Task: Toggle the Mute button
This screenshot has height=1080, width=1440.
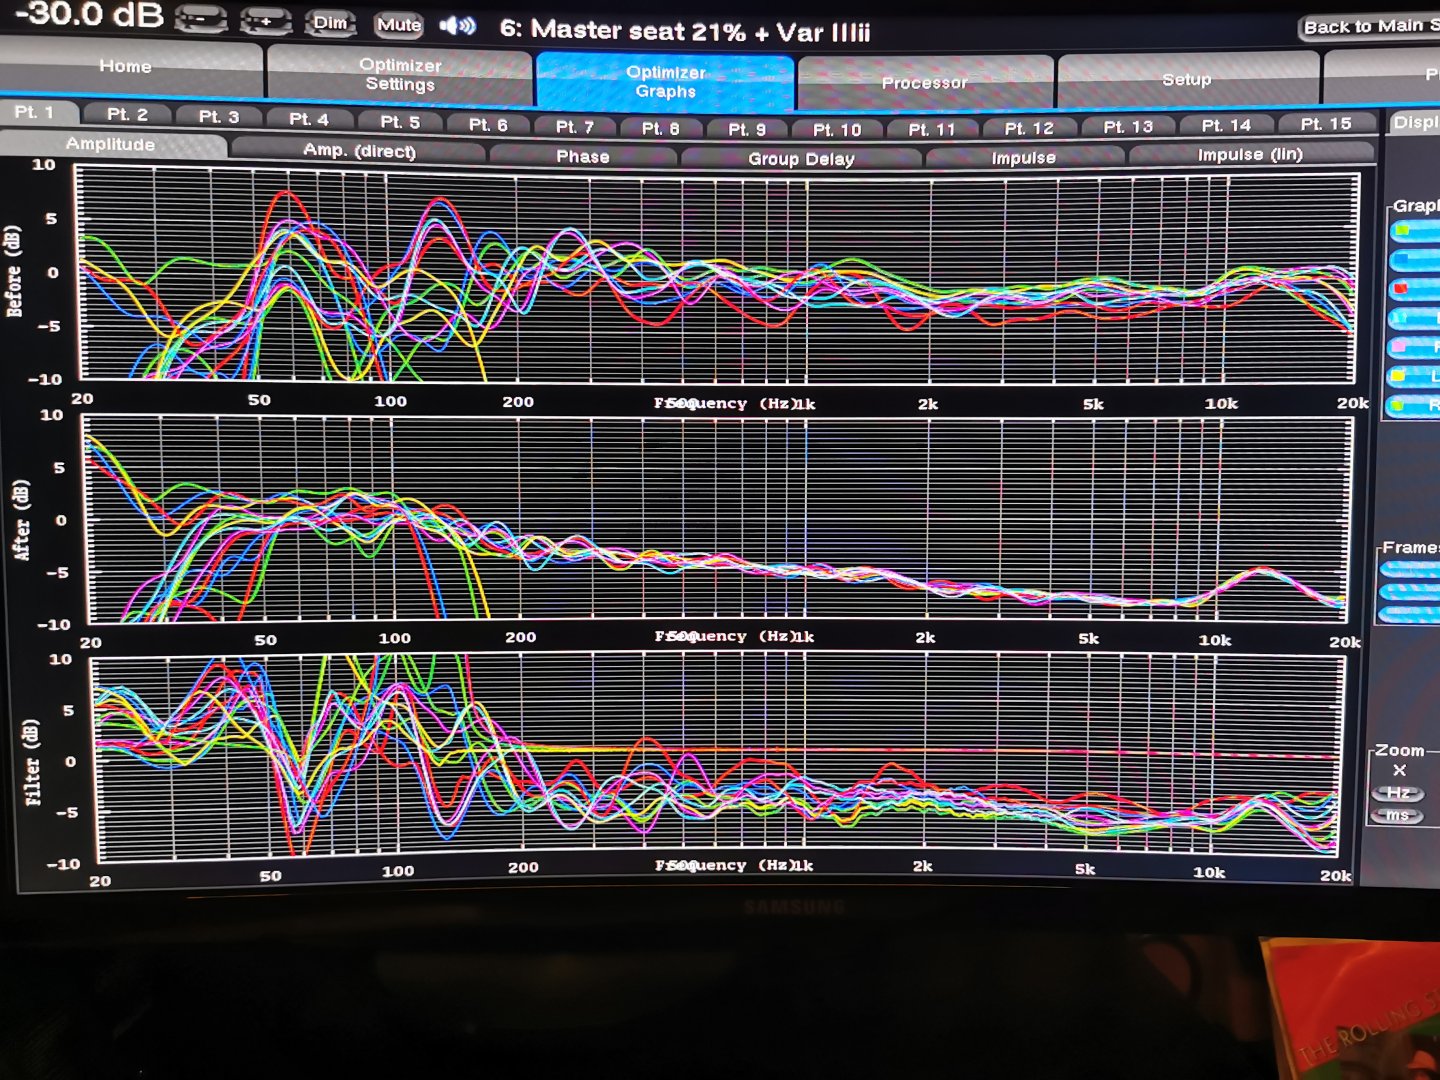Action: [398, 25]
